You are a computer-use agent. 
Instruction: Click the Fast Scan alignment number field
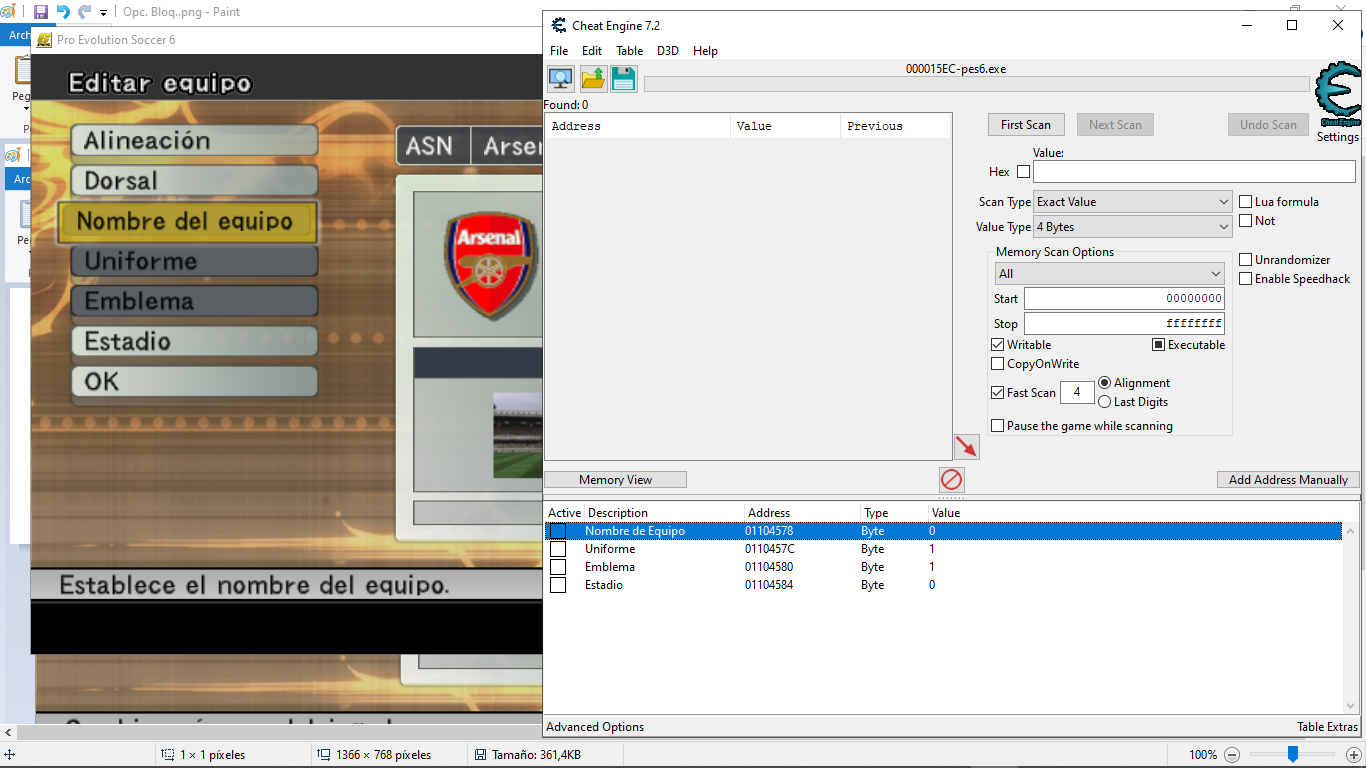1077,393
